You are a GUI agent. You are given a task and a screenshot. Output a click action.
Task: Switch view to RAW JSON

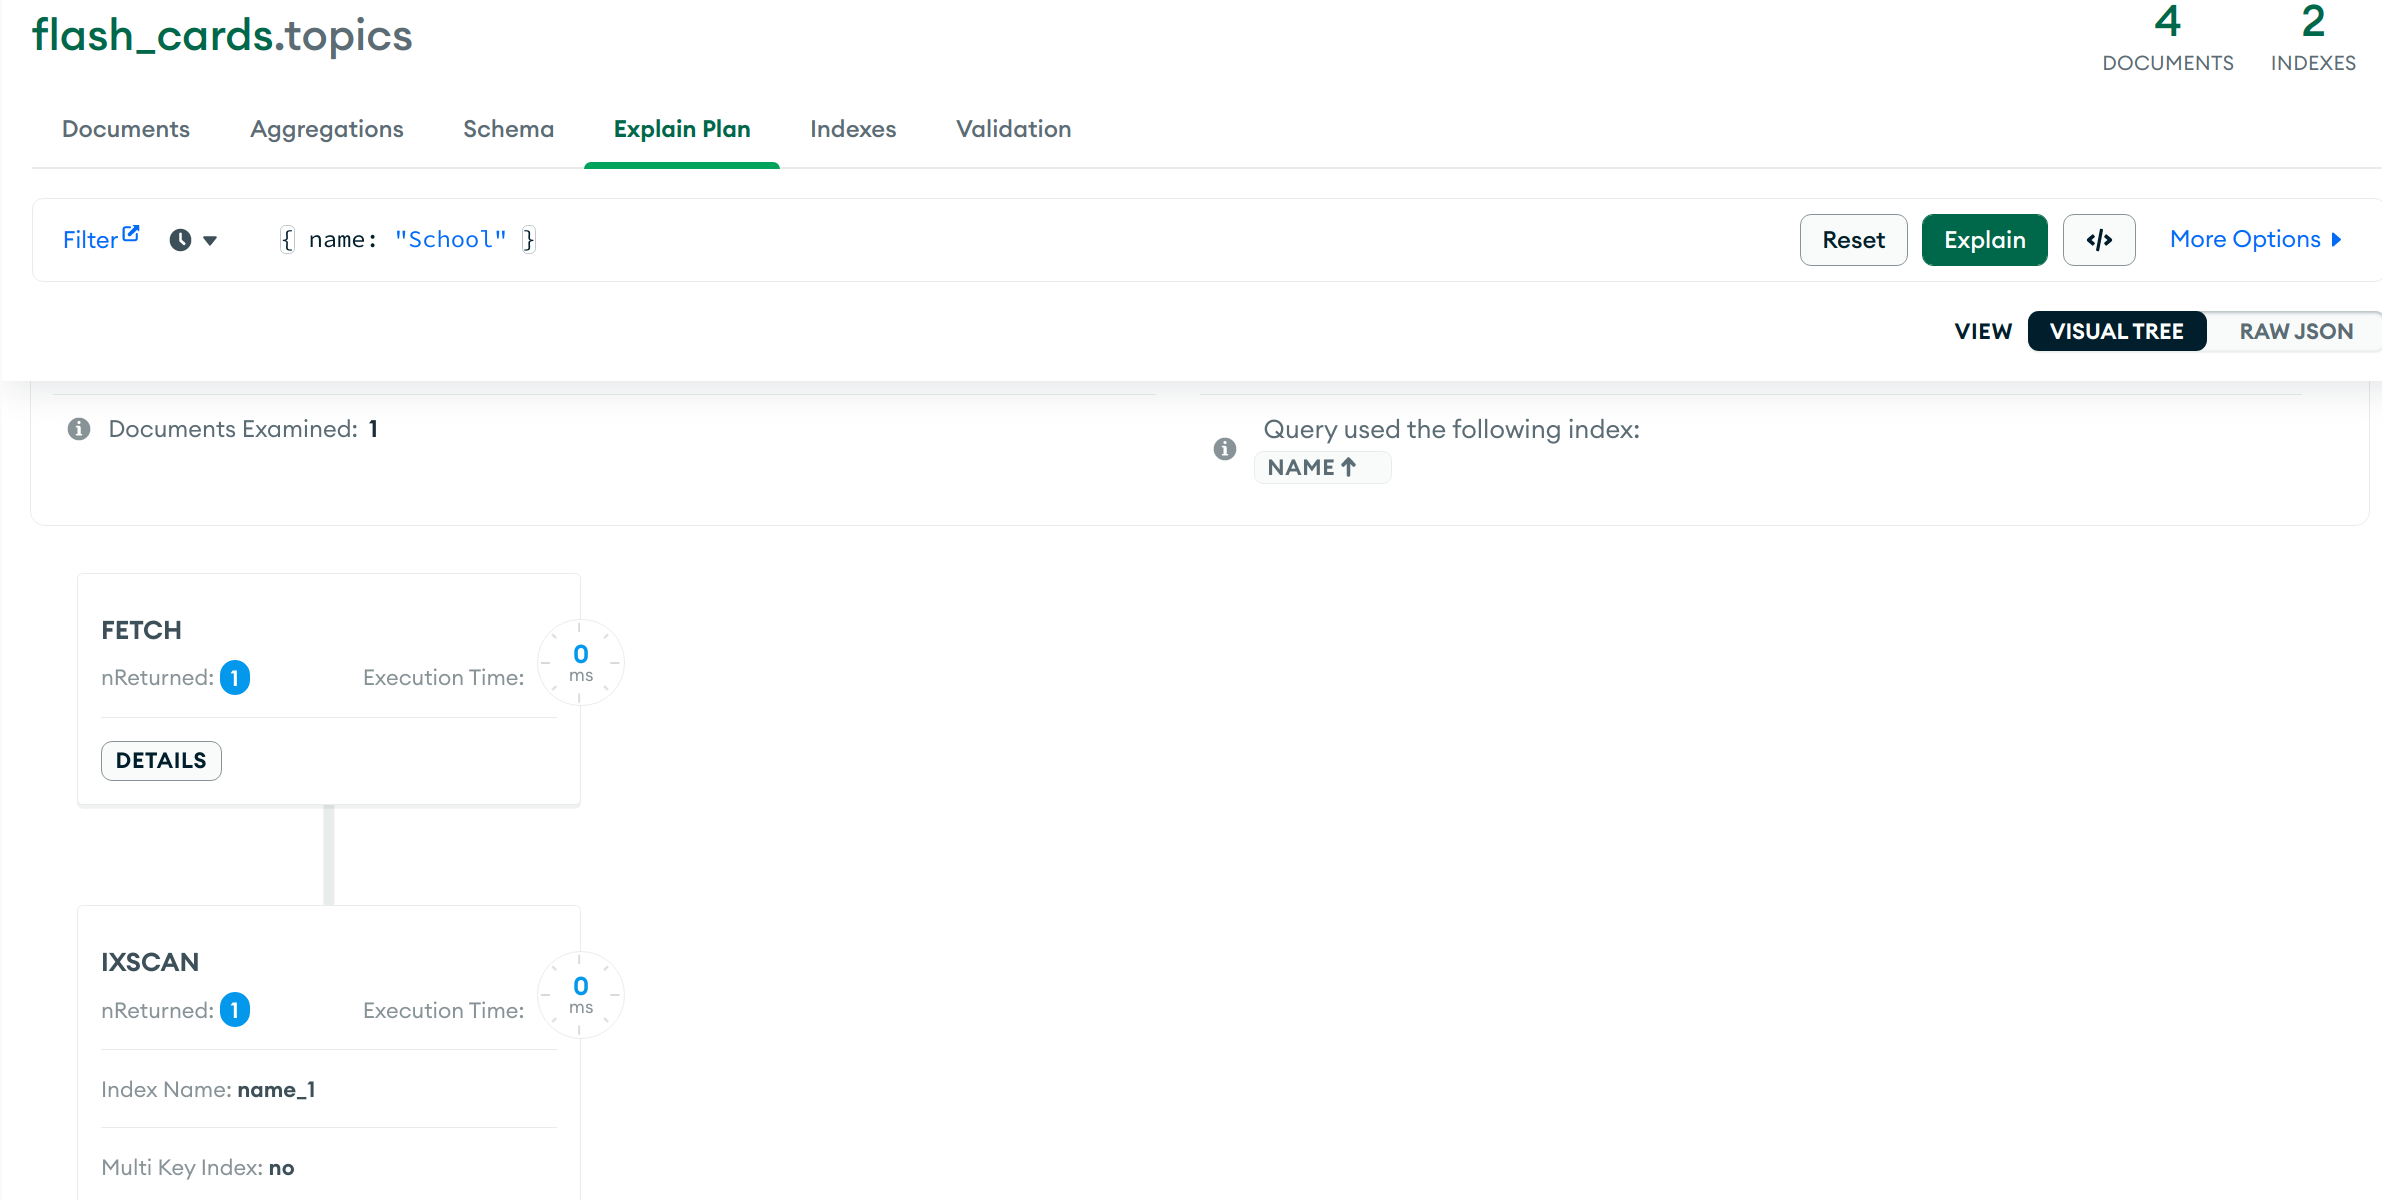[x=2296, y=331]
